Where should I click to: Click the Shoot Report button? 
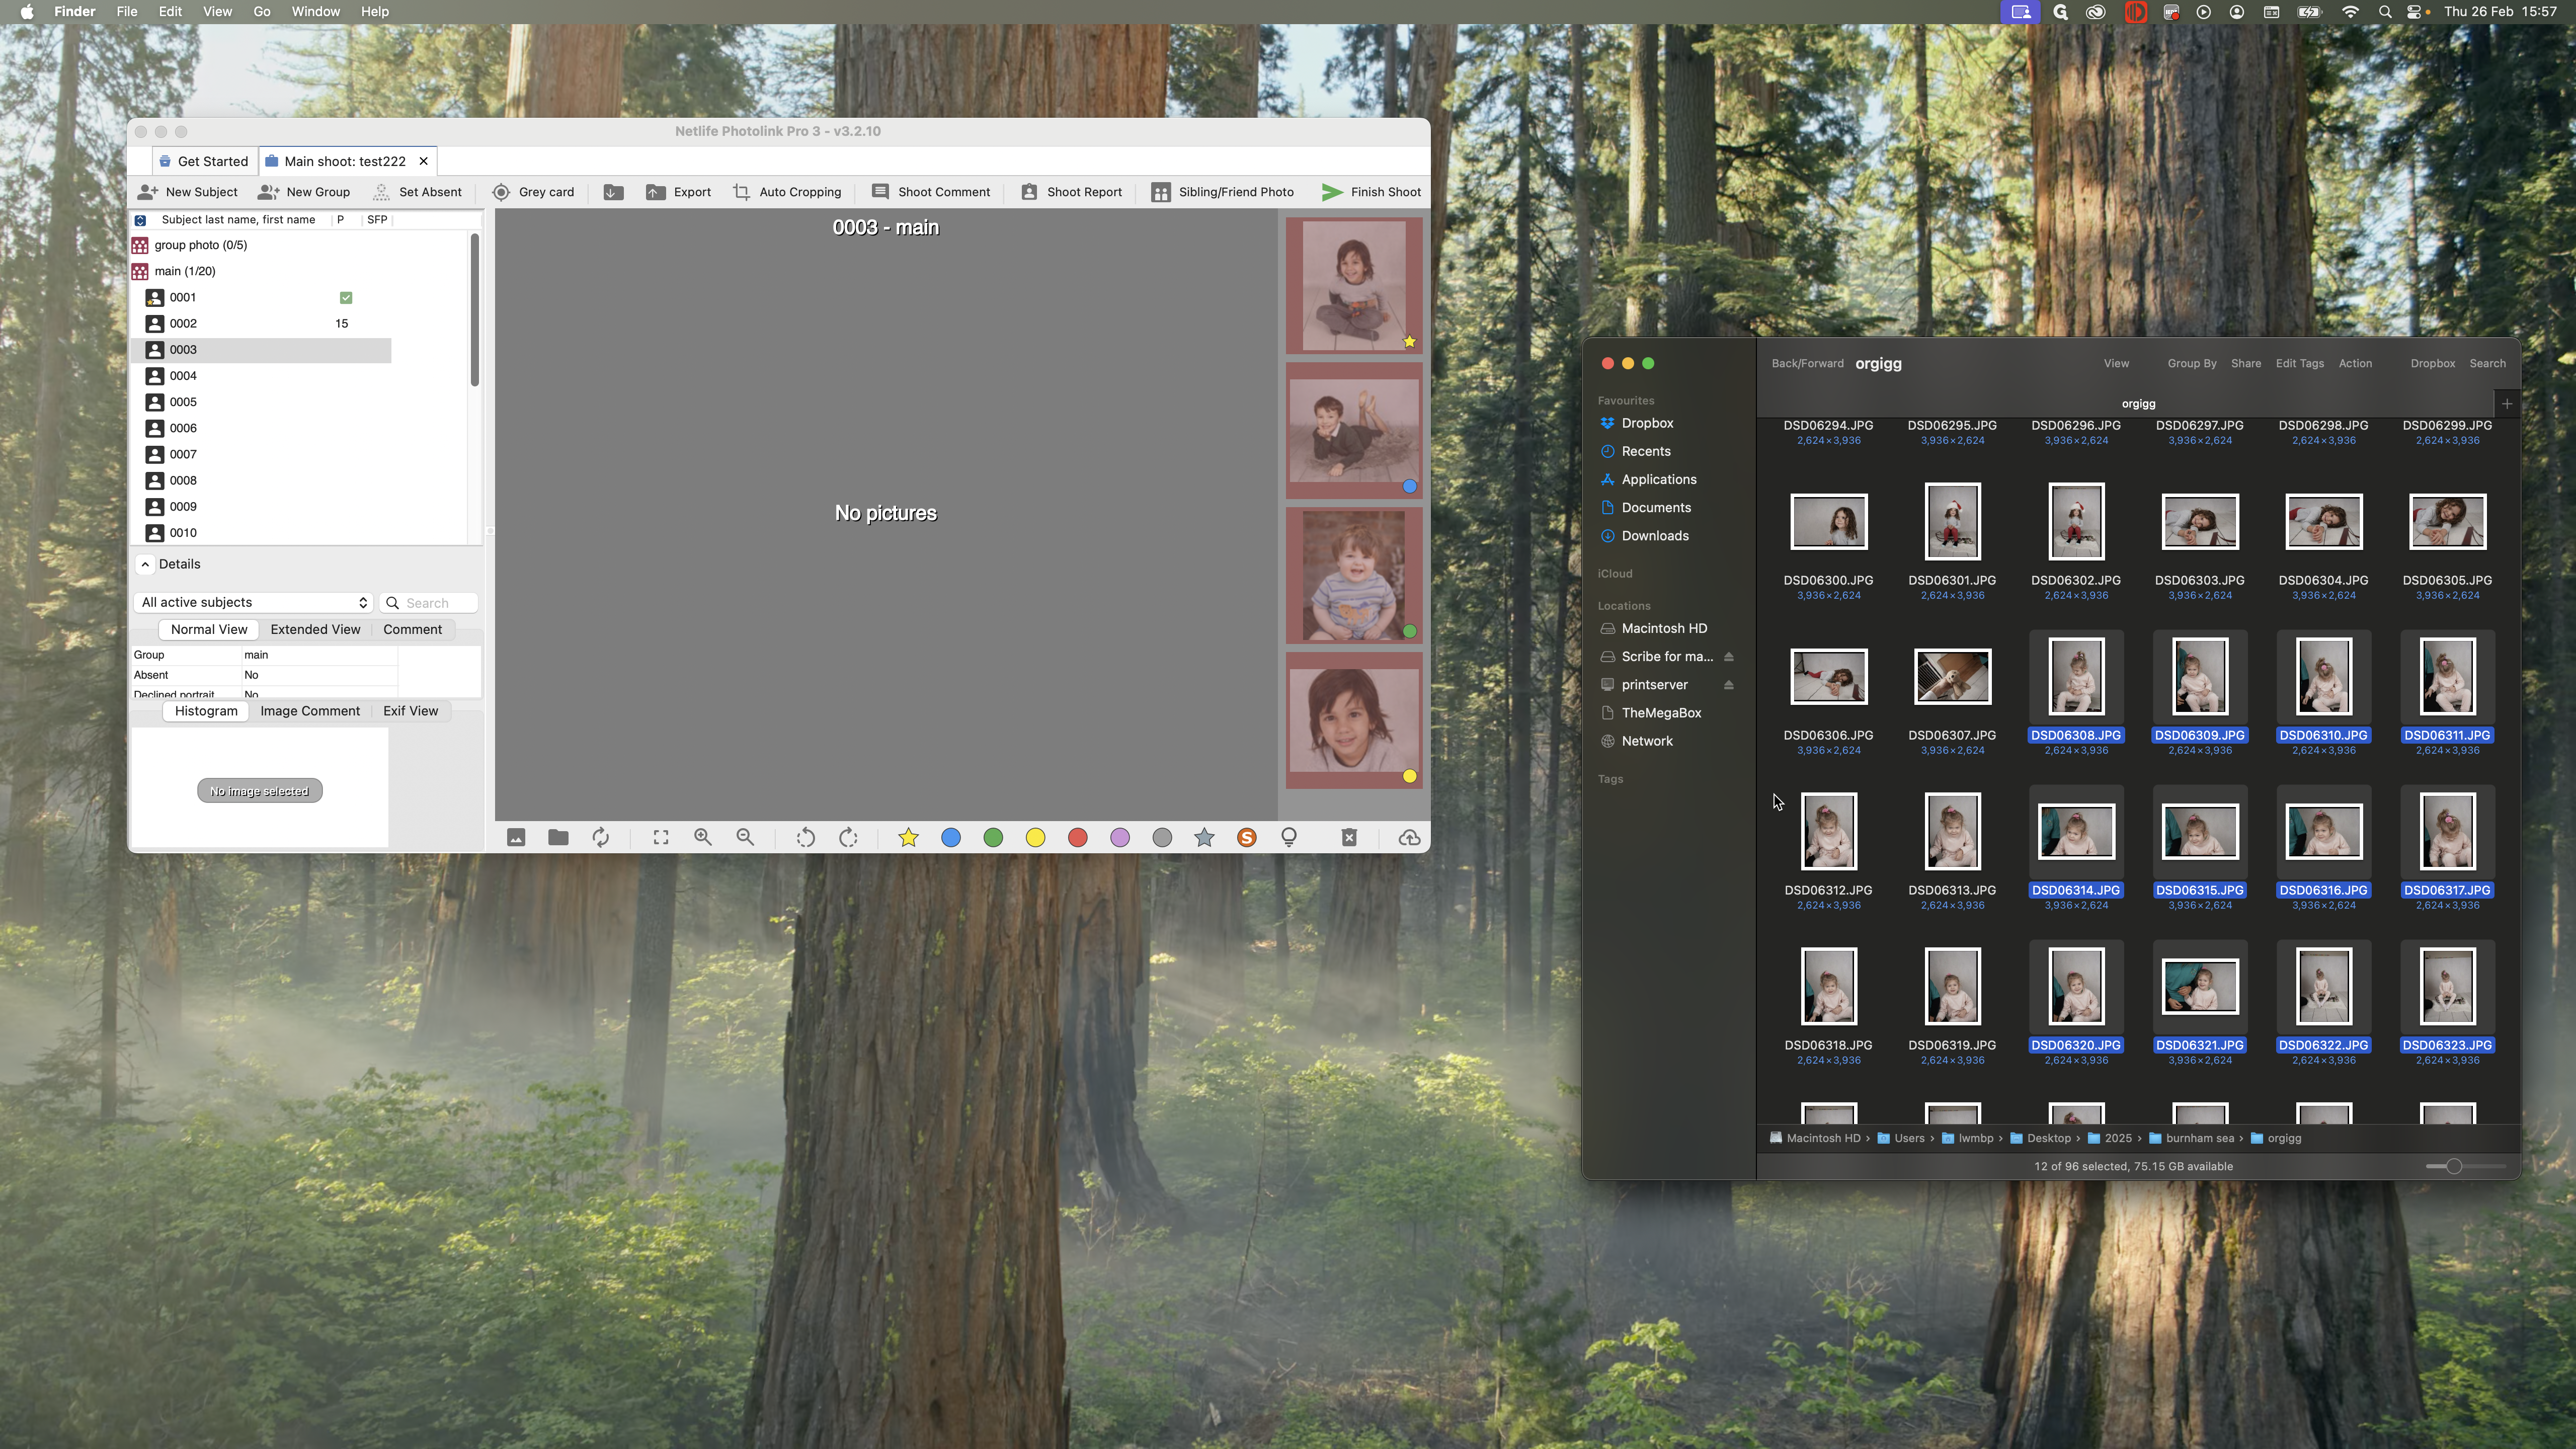click(x=1071, y=192)
